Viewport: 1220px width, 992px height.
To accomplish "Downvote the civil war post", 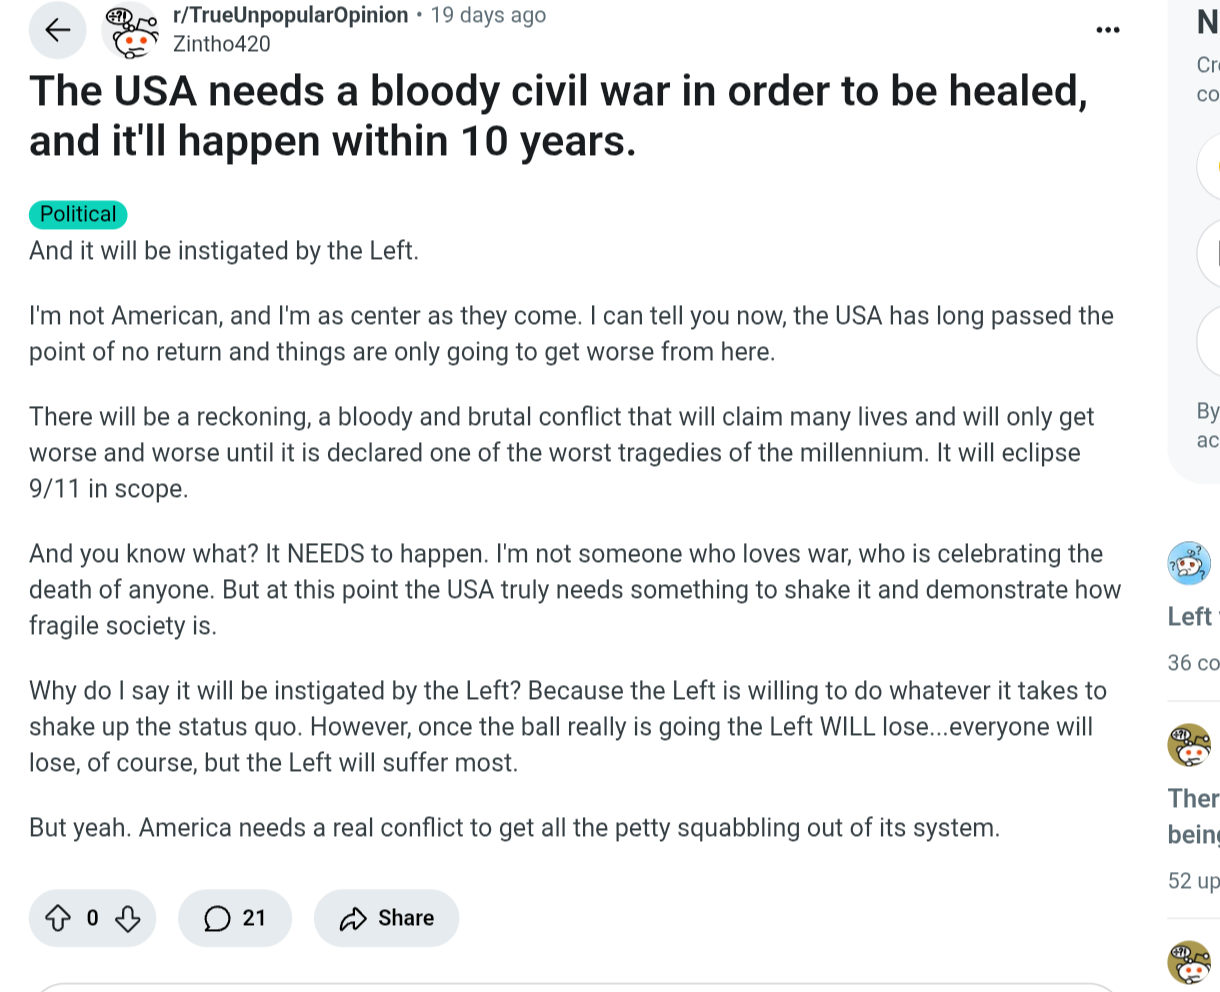I will 128,918.
